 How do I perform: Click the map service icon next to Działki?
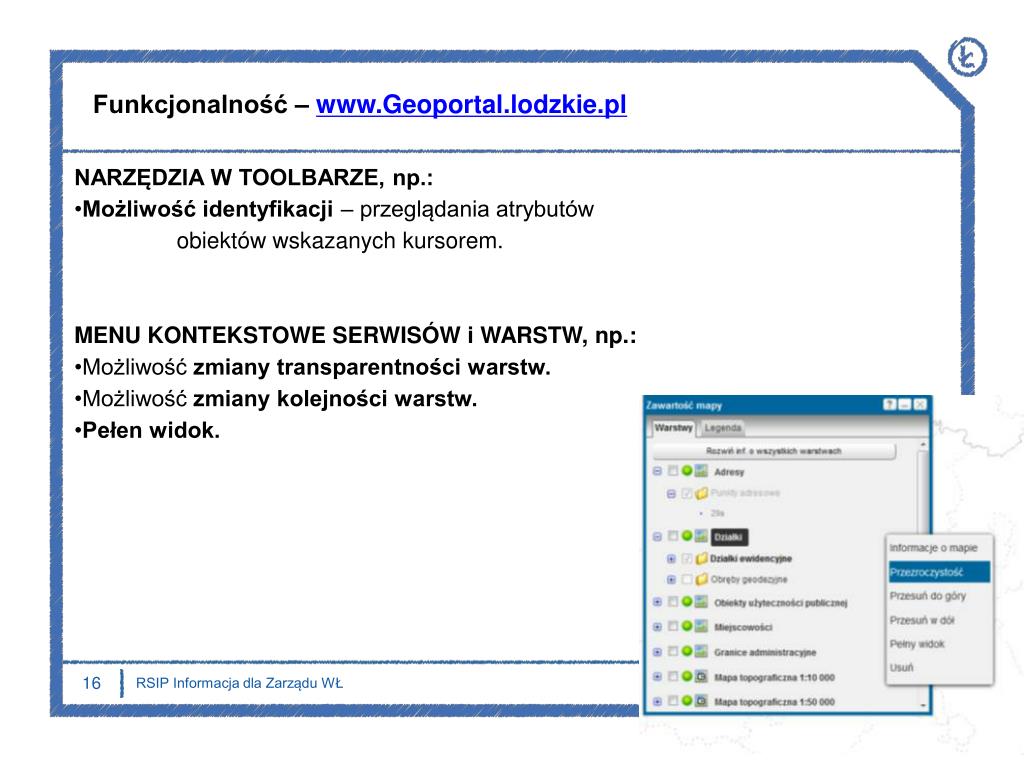pos(701,536)
